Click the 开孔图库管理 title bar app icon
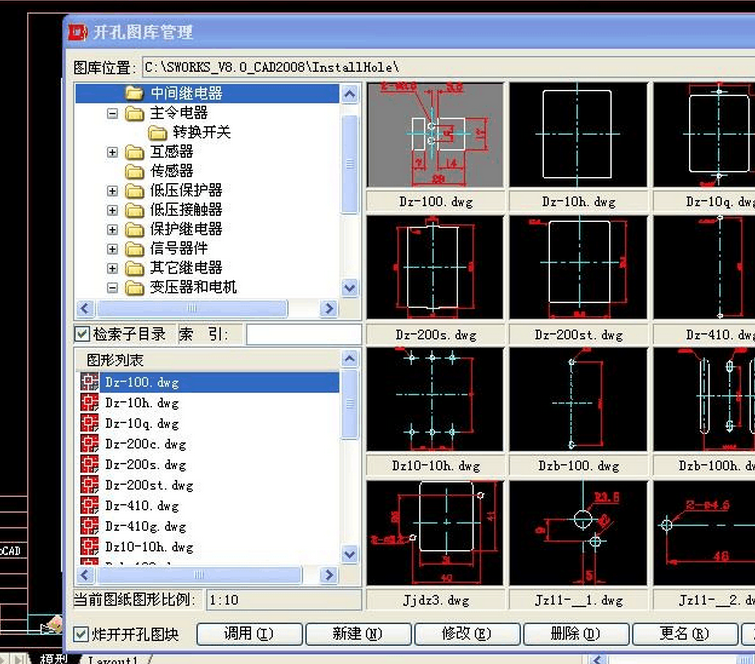755x664 pixels. coord(78,32)
